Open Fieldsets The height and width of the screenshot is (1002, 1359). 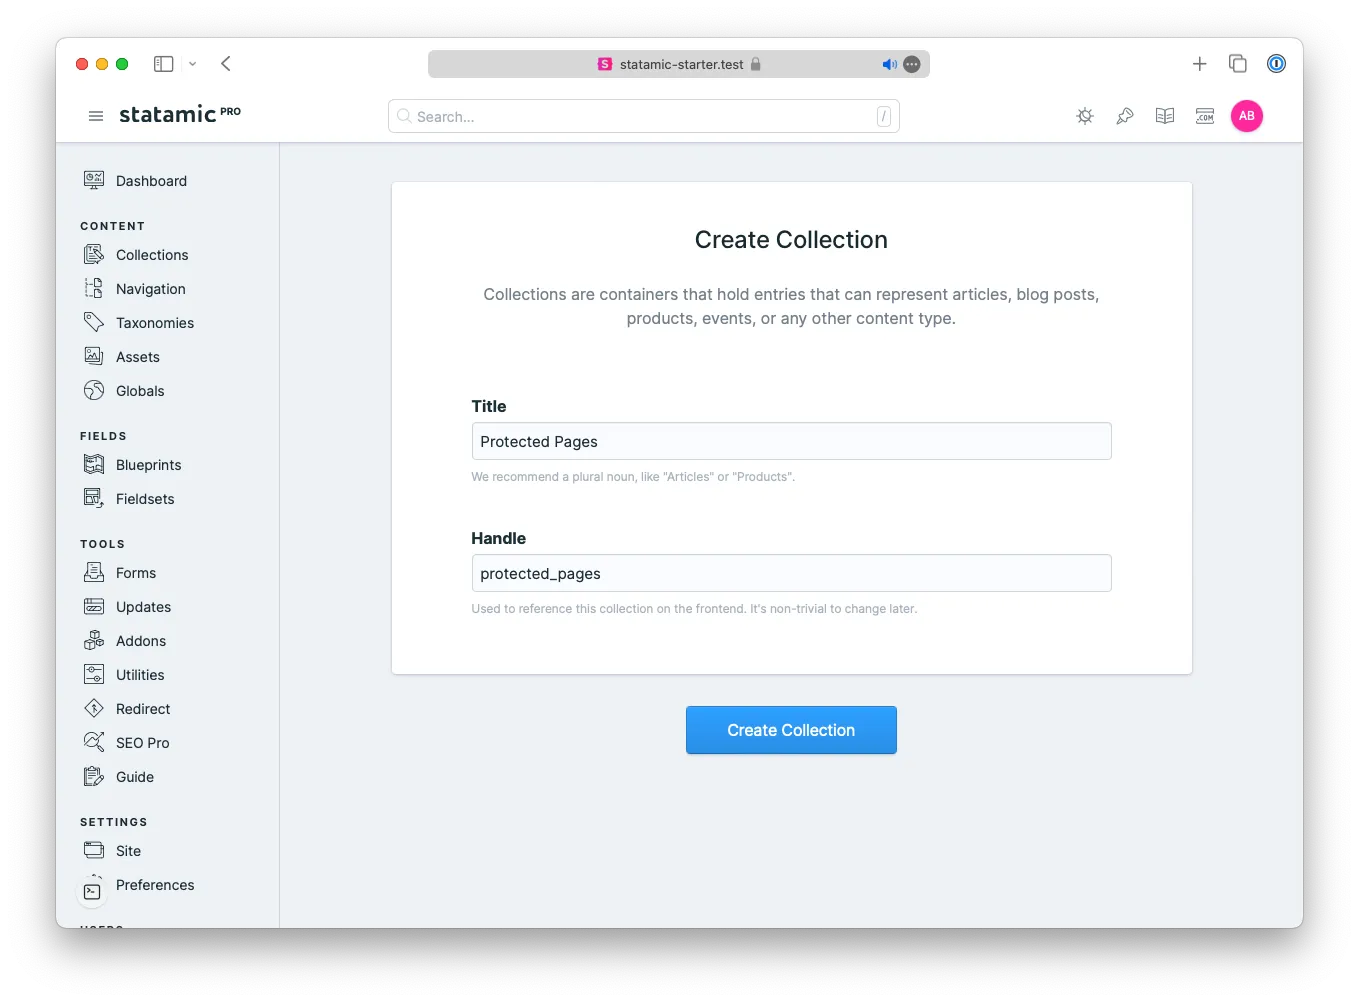point(145,499)
